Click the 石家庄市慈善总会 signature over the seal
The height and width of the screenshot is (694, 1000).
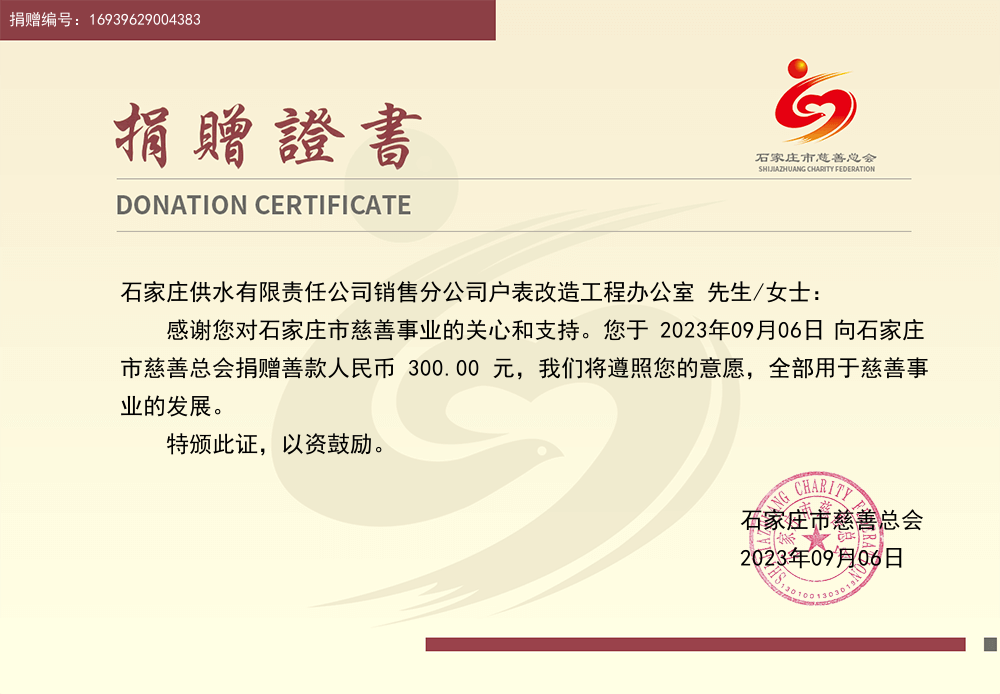click(x=831, y=520)
